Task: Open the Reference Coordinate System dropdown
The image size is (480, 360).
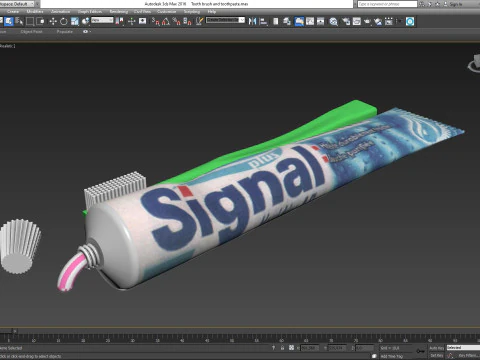Action: click(102, 20)
